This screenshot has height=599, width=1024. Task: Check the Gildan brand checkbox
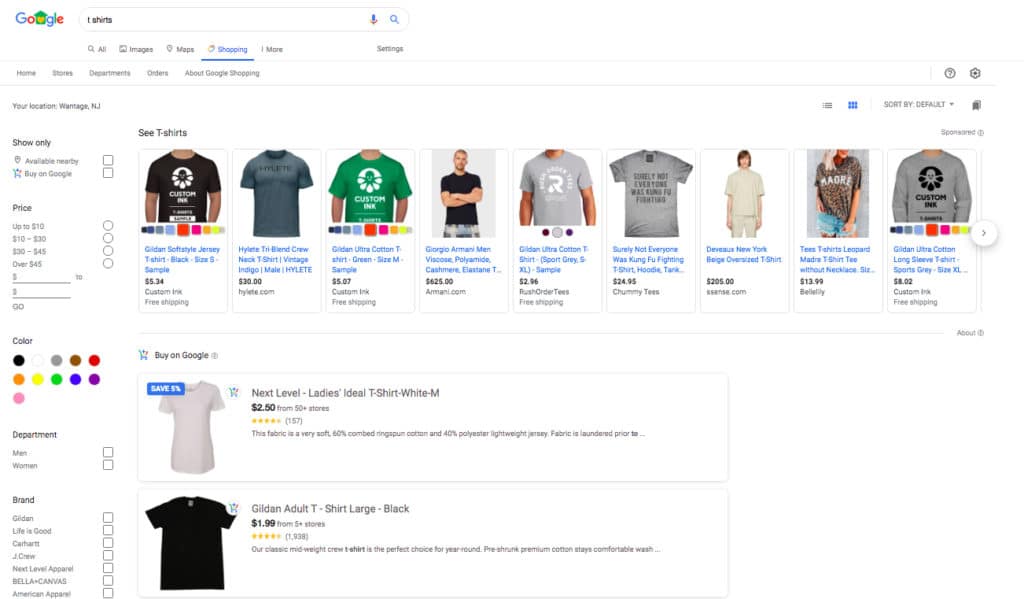[108, 517]
